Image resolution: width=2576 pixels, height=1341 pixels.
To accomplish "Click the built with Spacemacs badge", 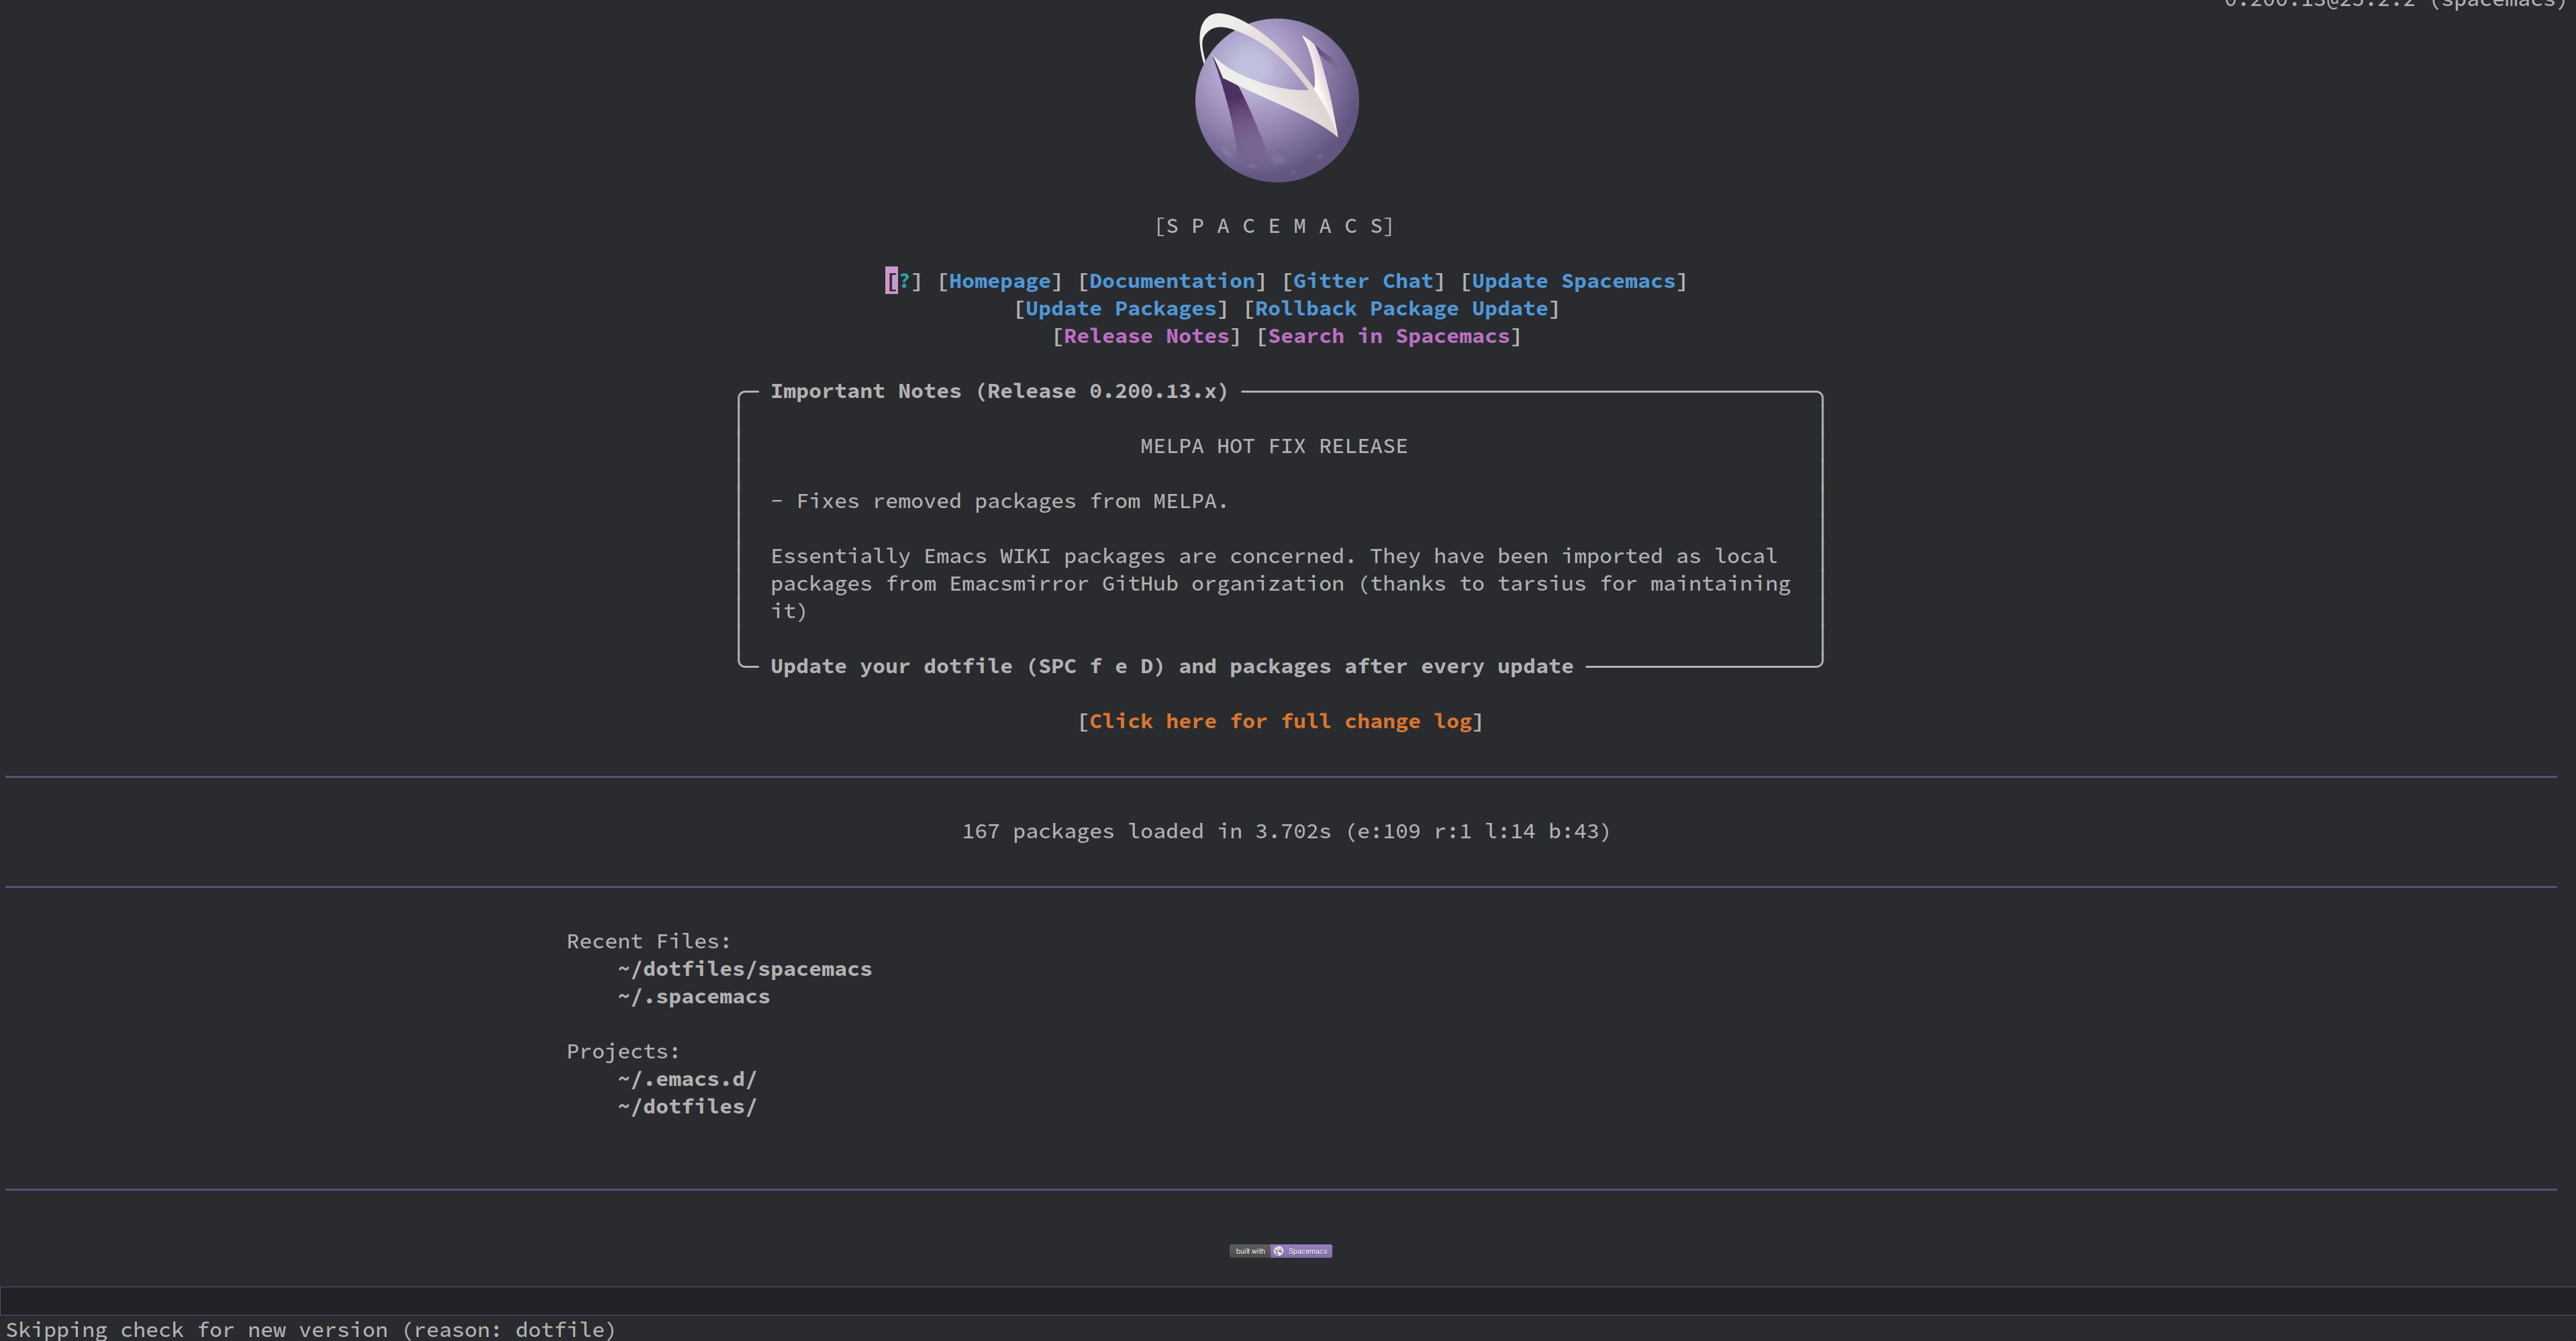I will [1281, 1250].
